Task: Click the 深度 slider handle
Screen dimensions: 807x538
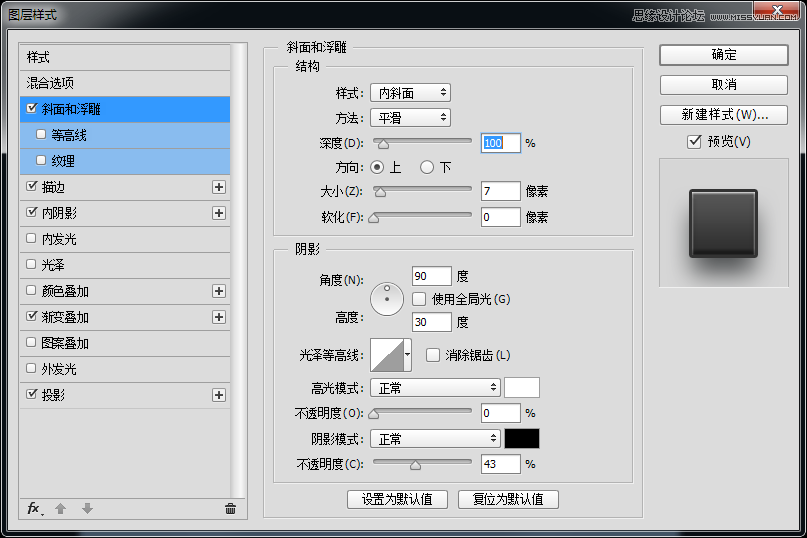Action: click(x=383, y=145)
